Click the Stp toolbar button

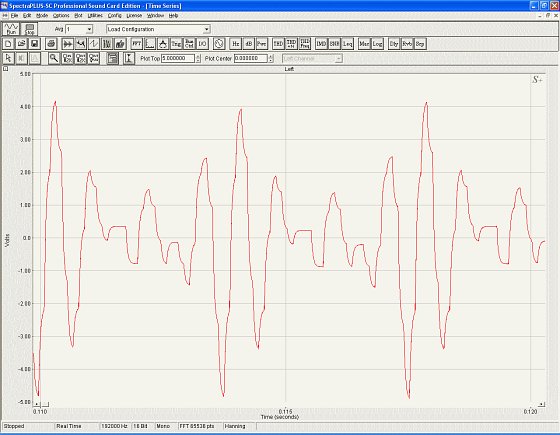(x=420, y=44)
